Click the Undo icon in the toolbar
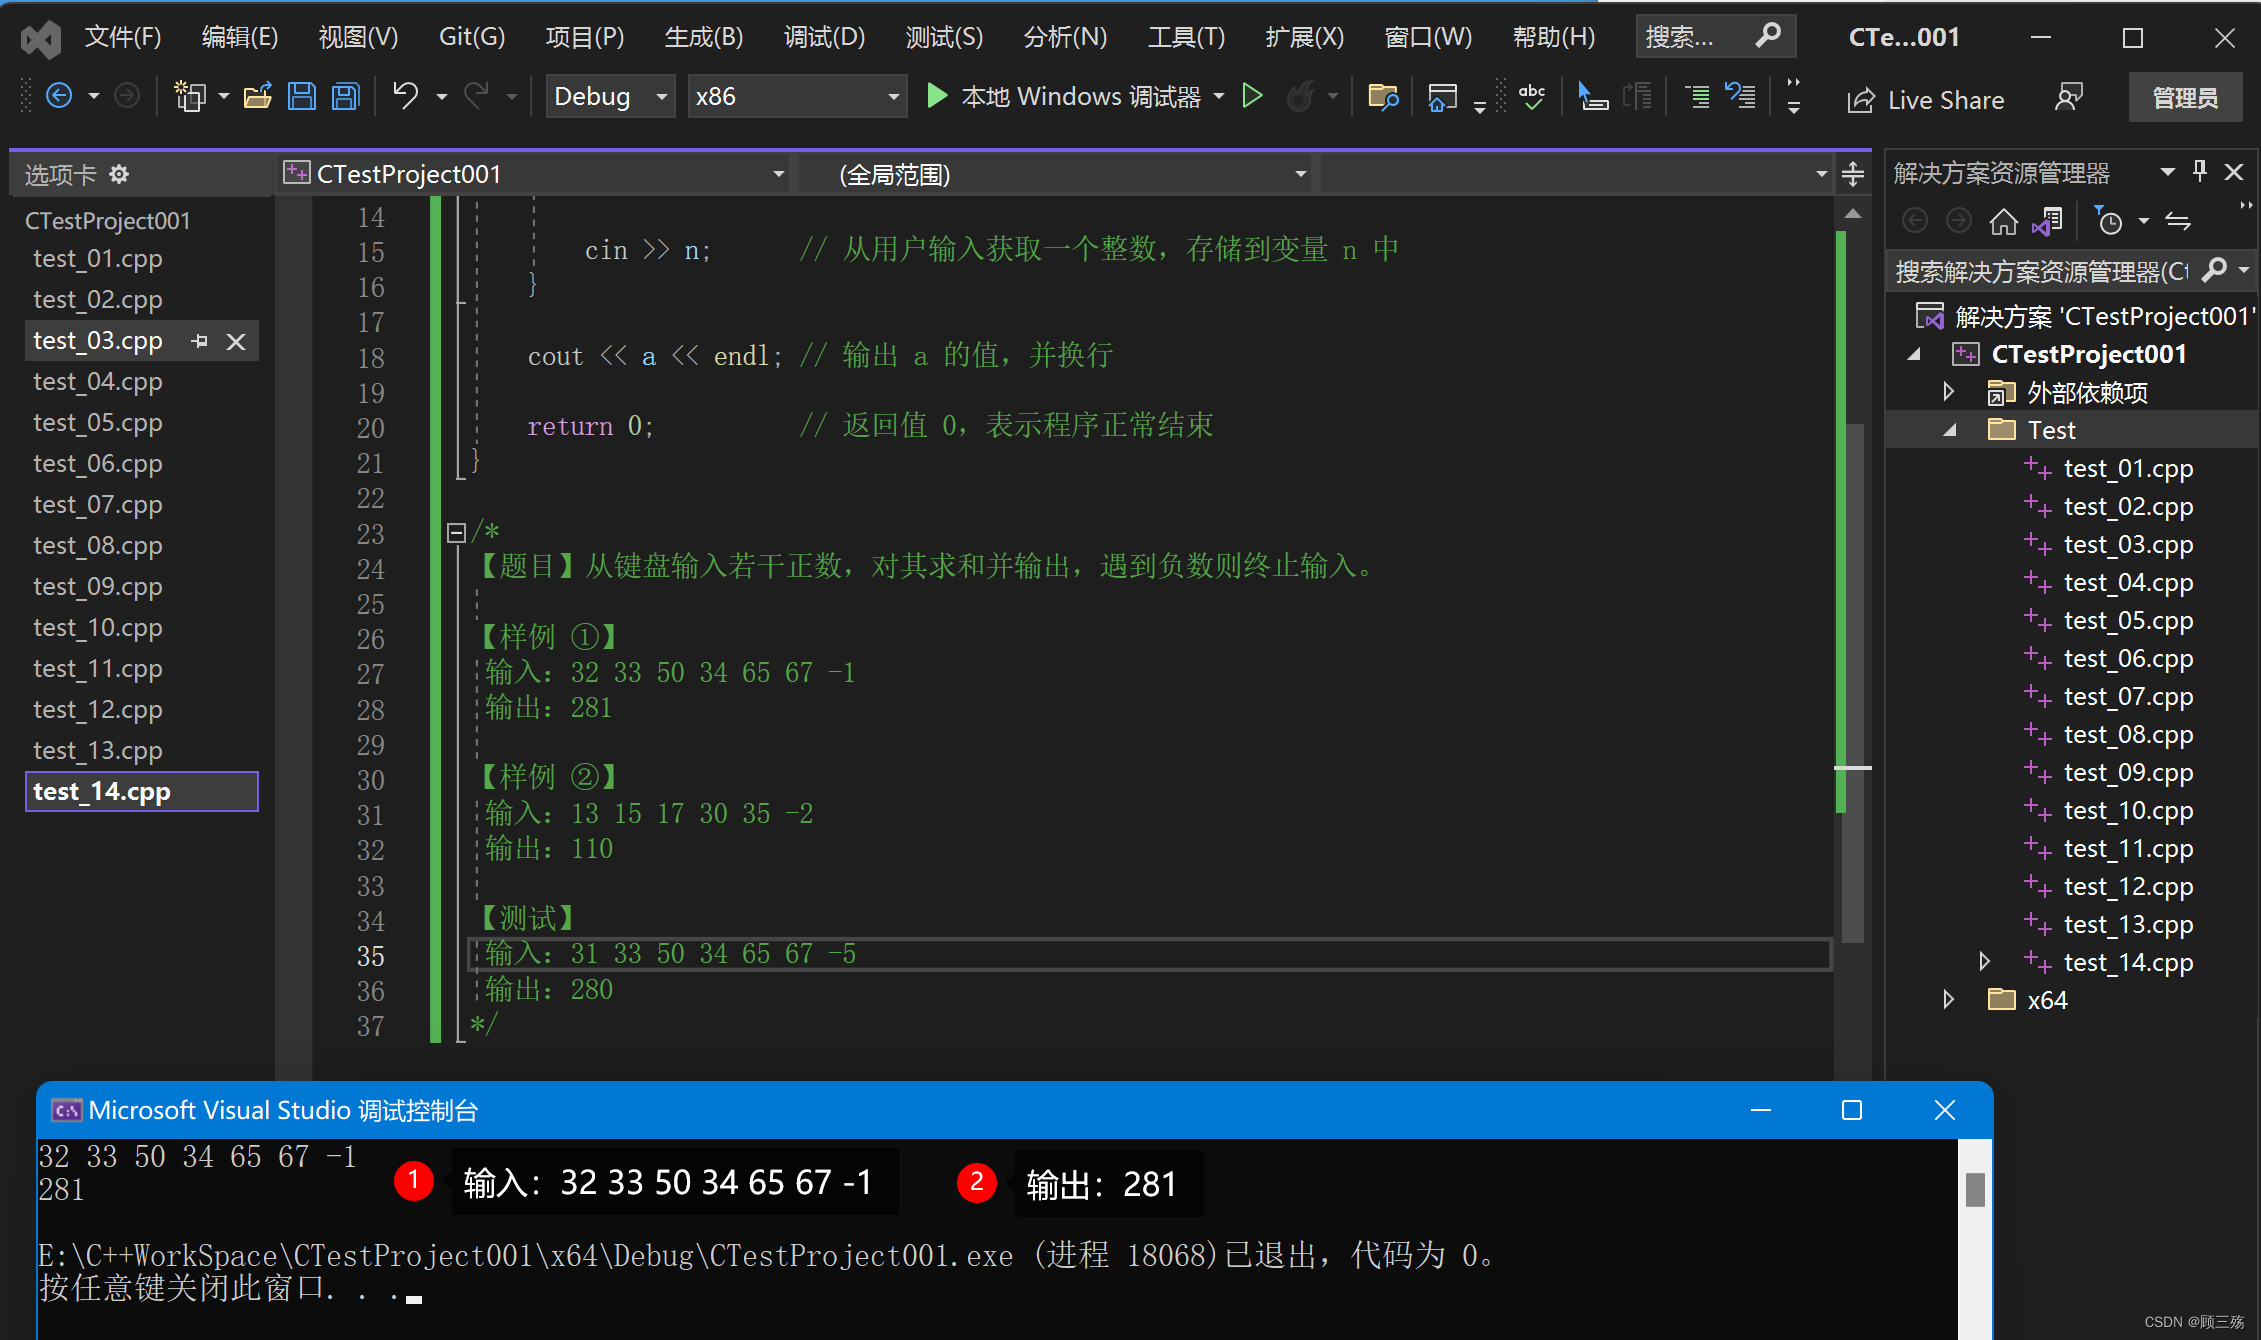 404,95
